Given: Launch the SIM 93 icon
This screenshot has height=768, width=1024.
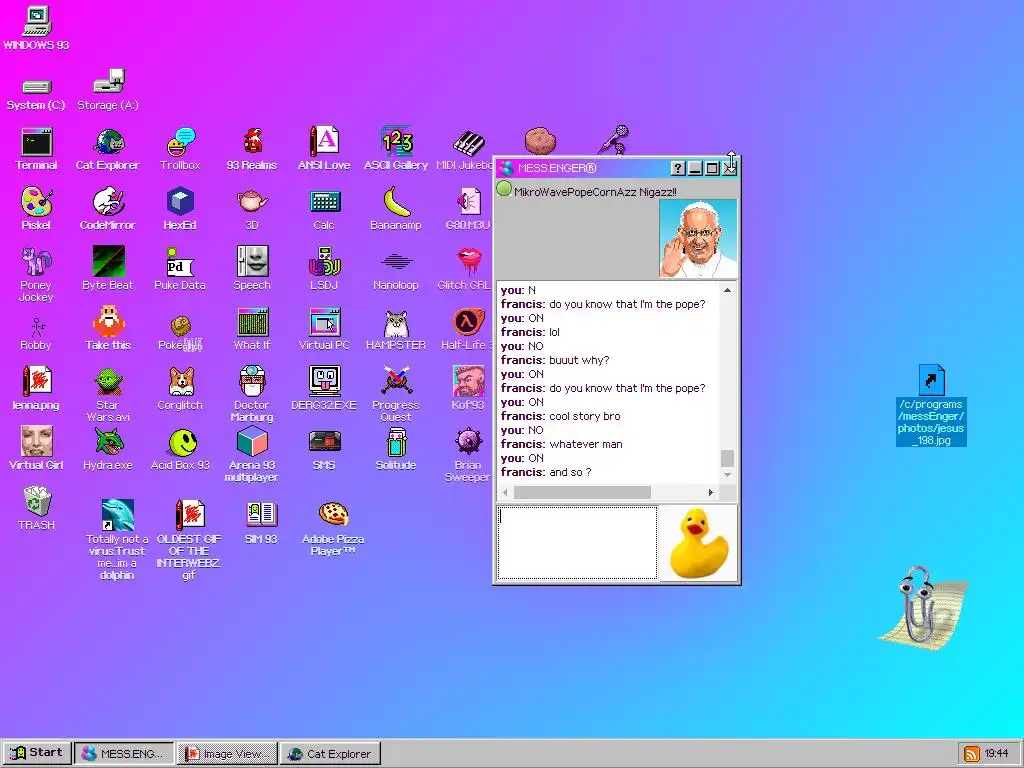Looking at the screenshot, I should [261, 515].
